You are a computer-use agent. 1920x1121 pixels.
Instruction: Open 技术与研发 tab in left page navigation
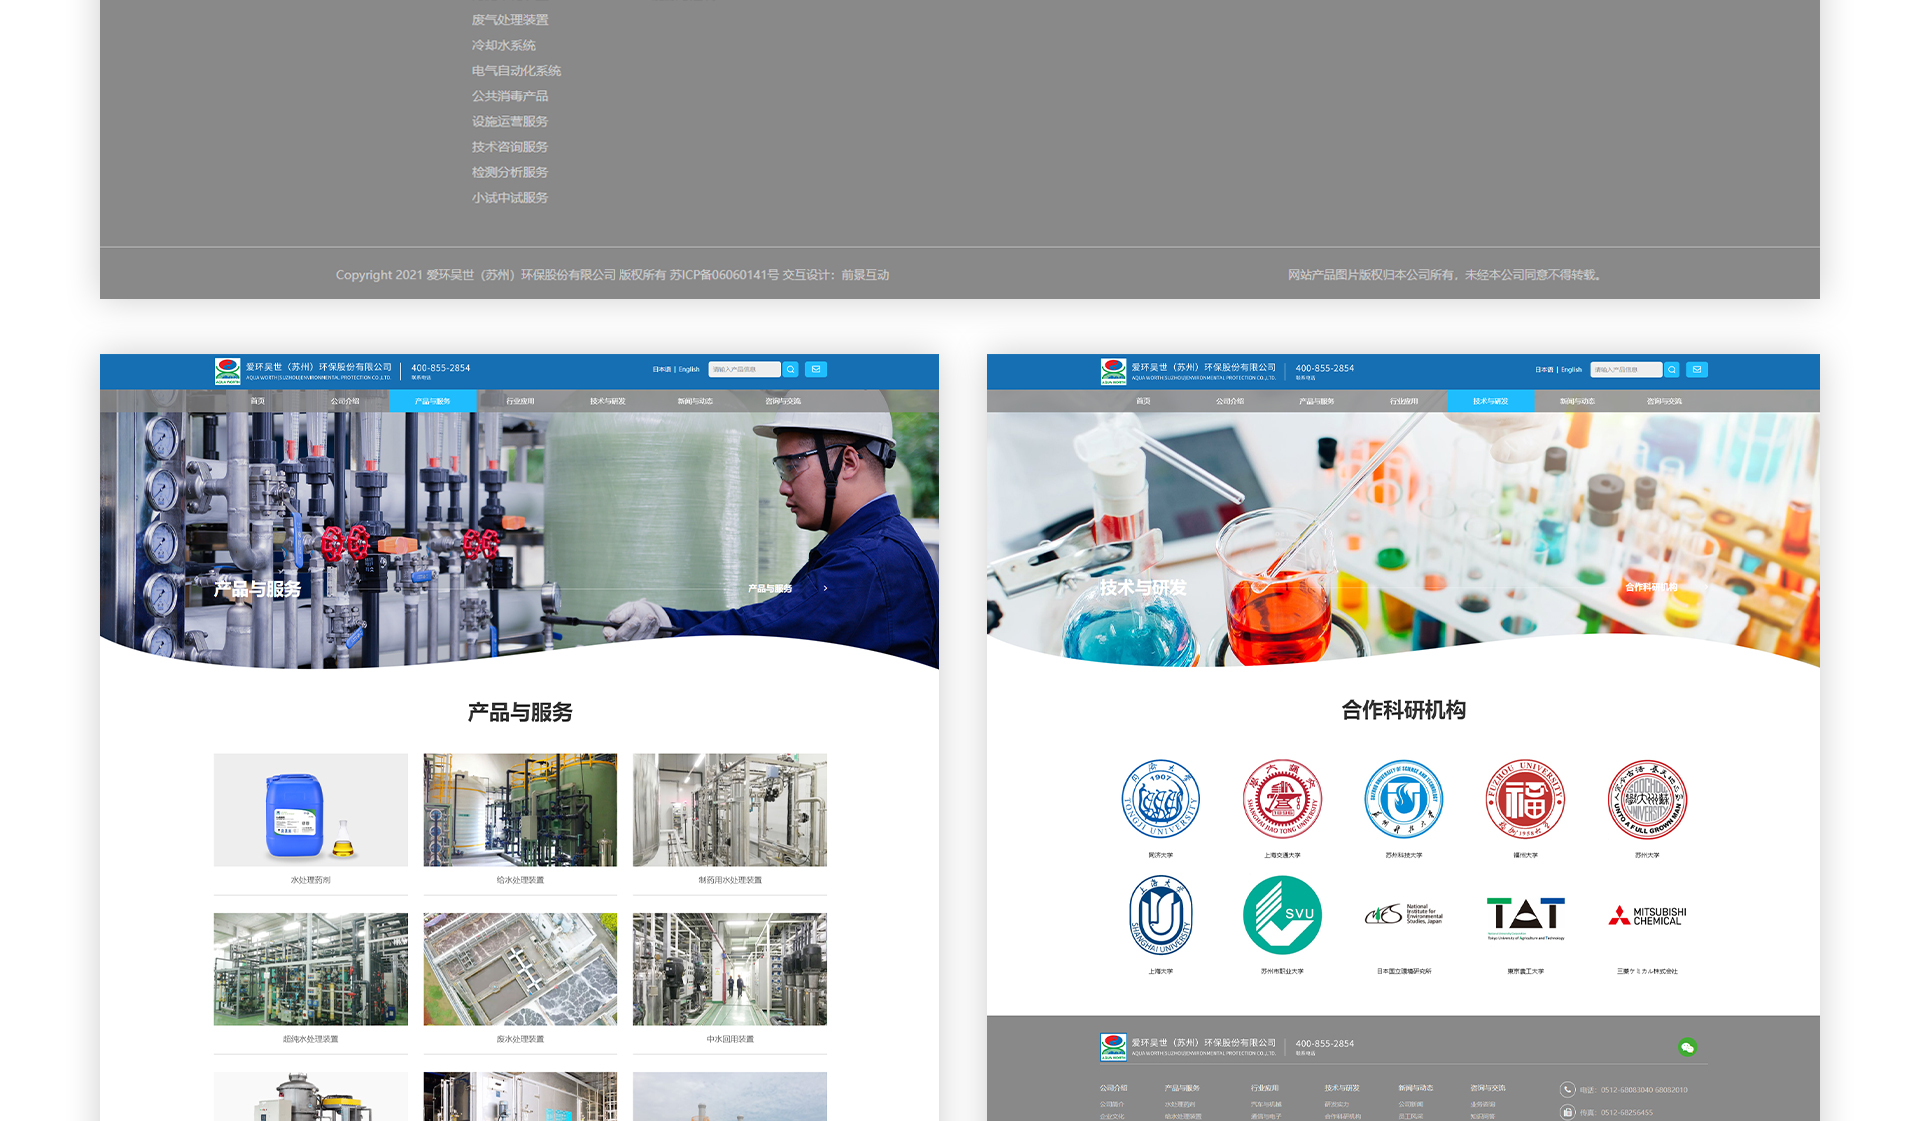607,401
